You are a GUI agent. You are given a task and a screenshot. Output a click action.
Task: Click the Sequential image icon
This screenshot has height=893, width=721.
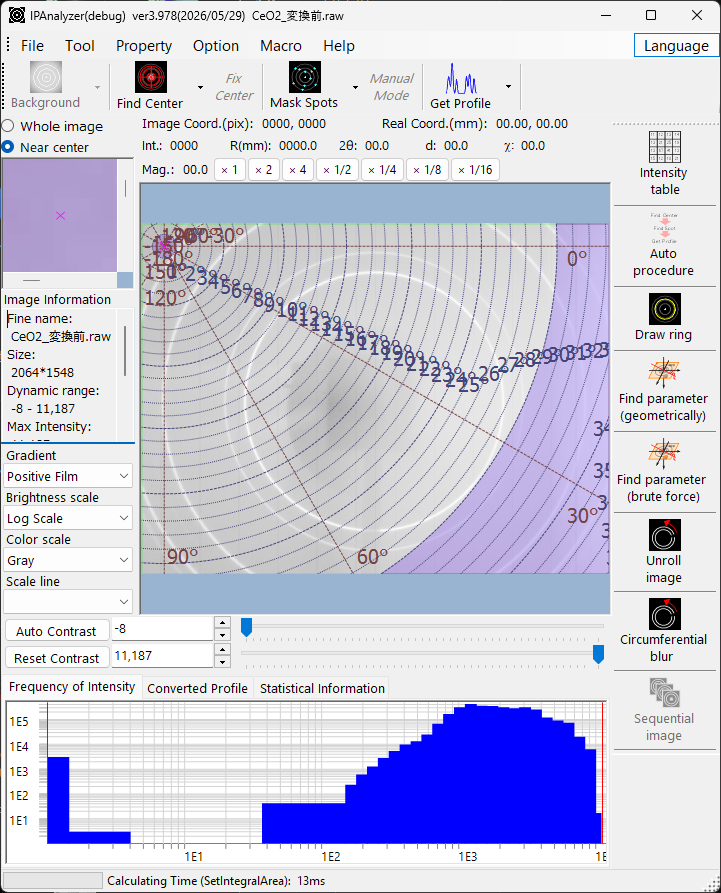tap(665, 693)
